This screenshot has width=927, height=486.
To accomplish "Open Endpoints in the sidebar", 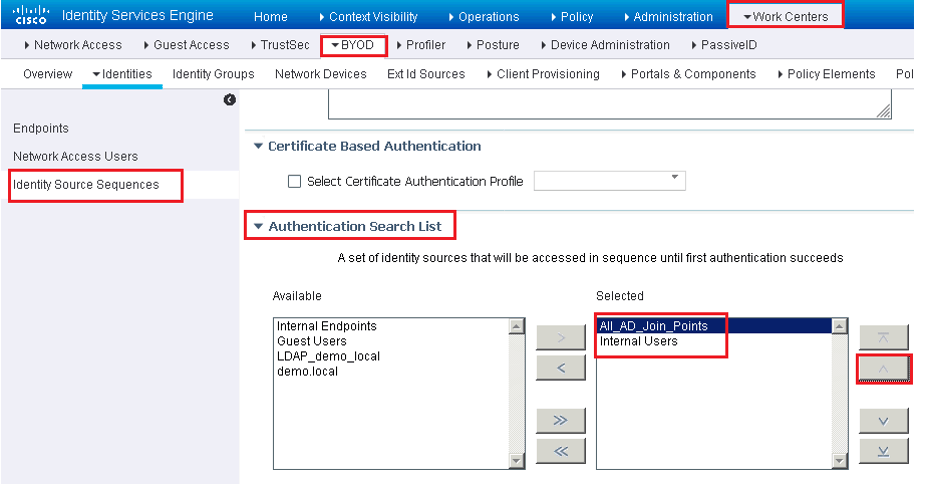I will click(x=41, y=128).
